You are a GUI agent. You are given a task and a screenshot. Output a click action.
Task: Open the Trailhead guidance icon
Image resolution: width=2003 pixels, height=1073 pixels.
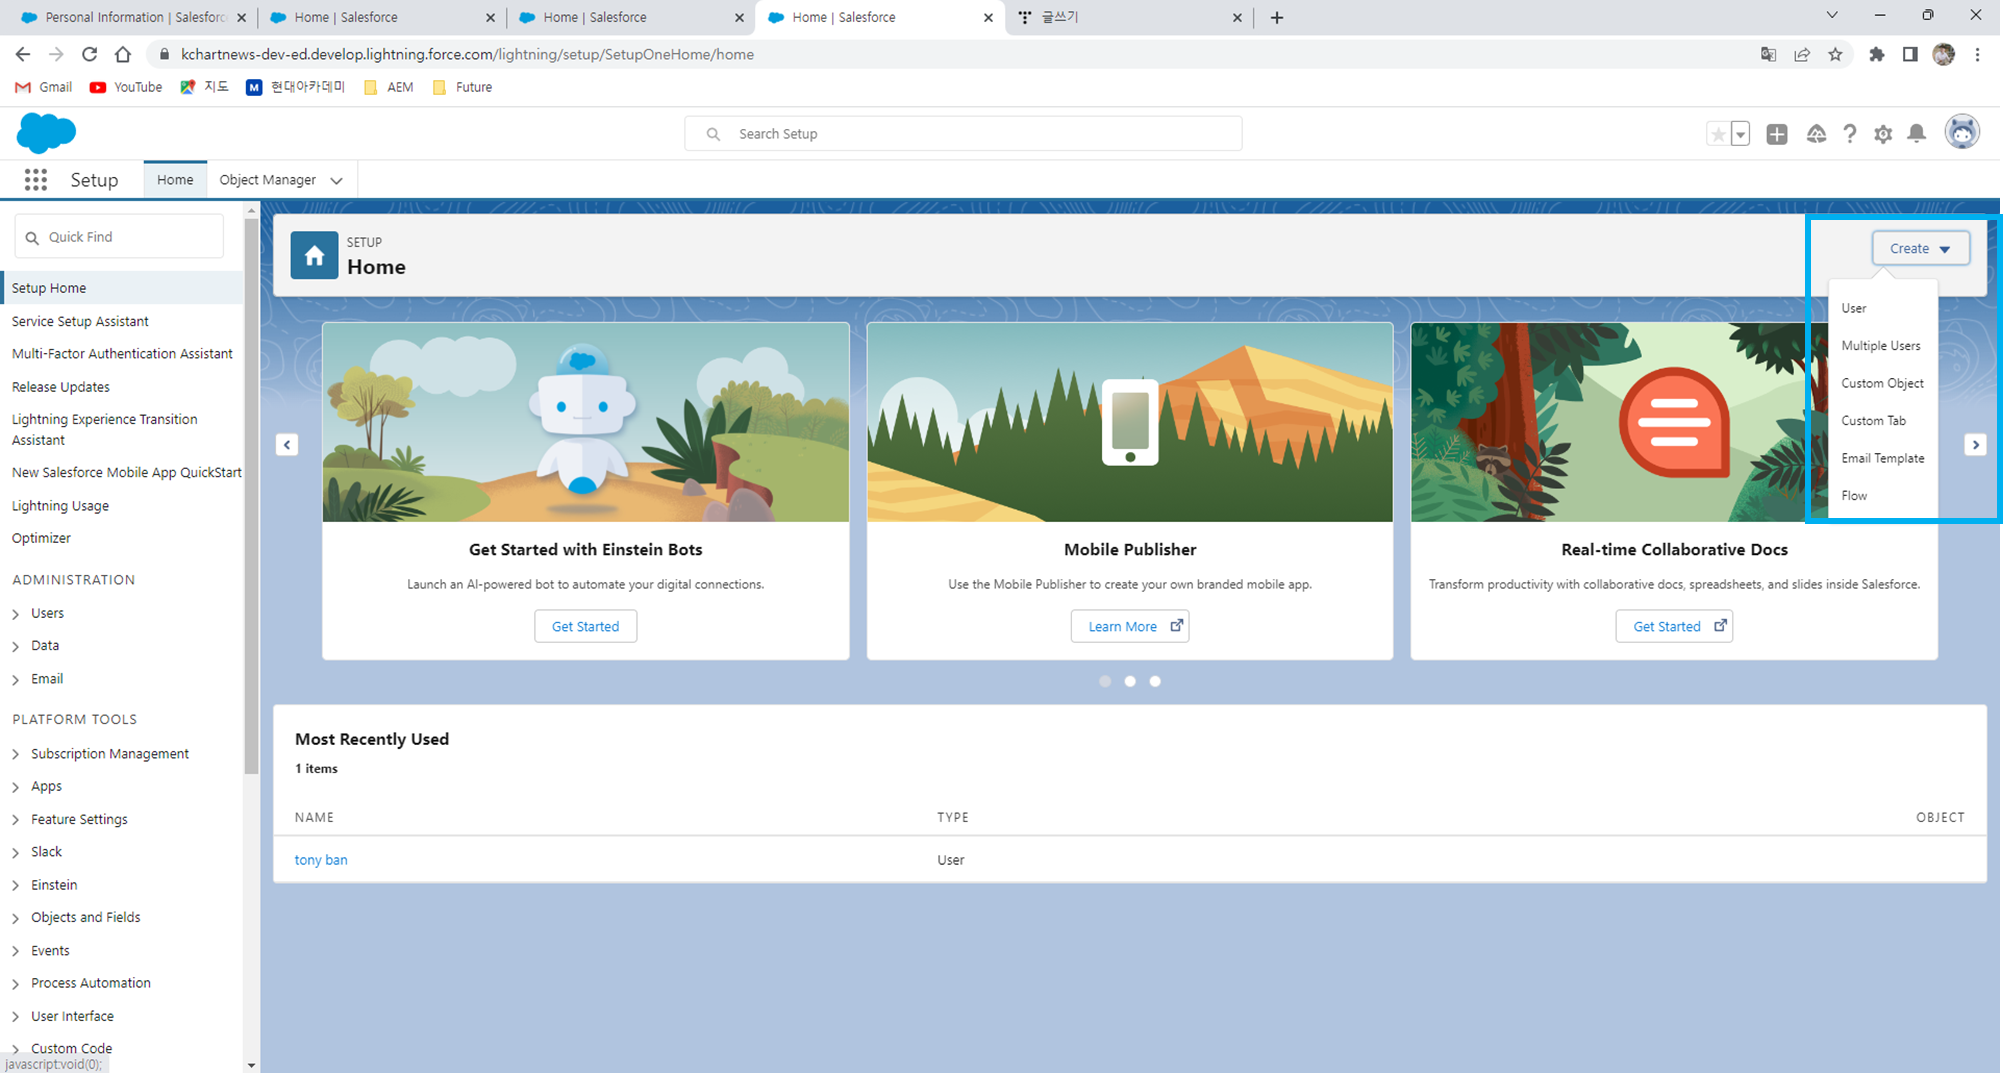point(1816,134)
